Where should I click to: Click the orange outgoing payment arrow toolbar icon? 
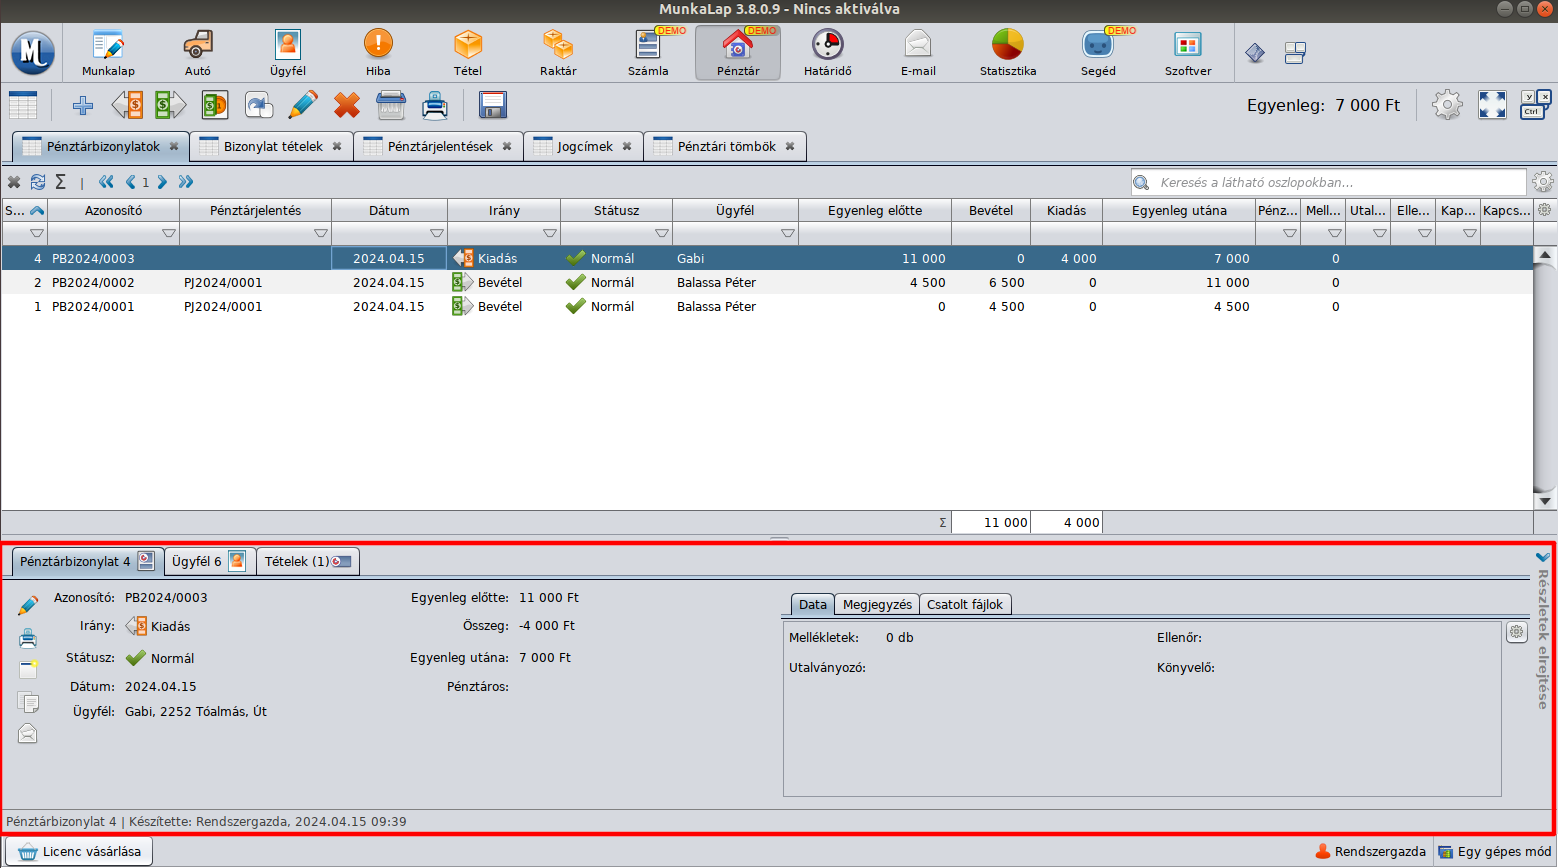(127, 105)
